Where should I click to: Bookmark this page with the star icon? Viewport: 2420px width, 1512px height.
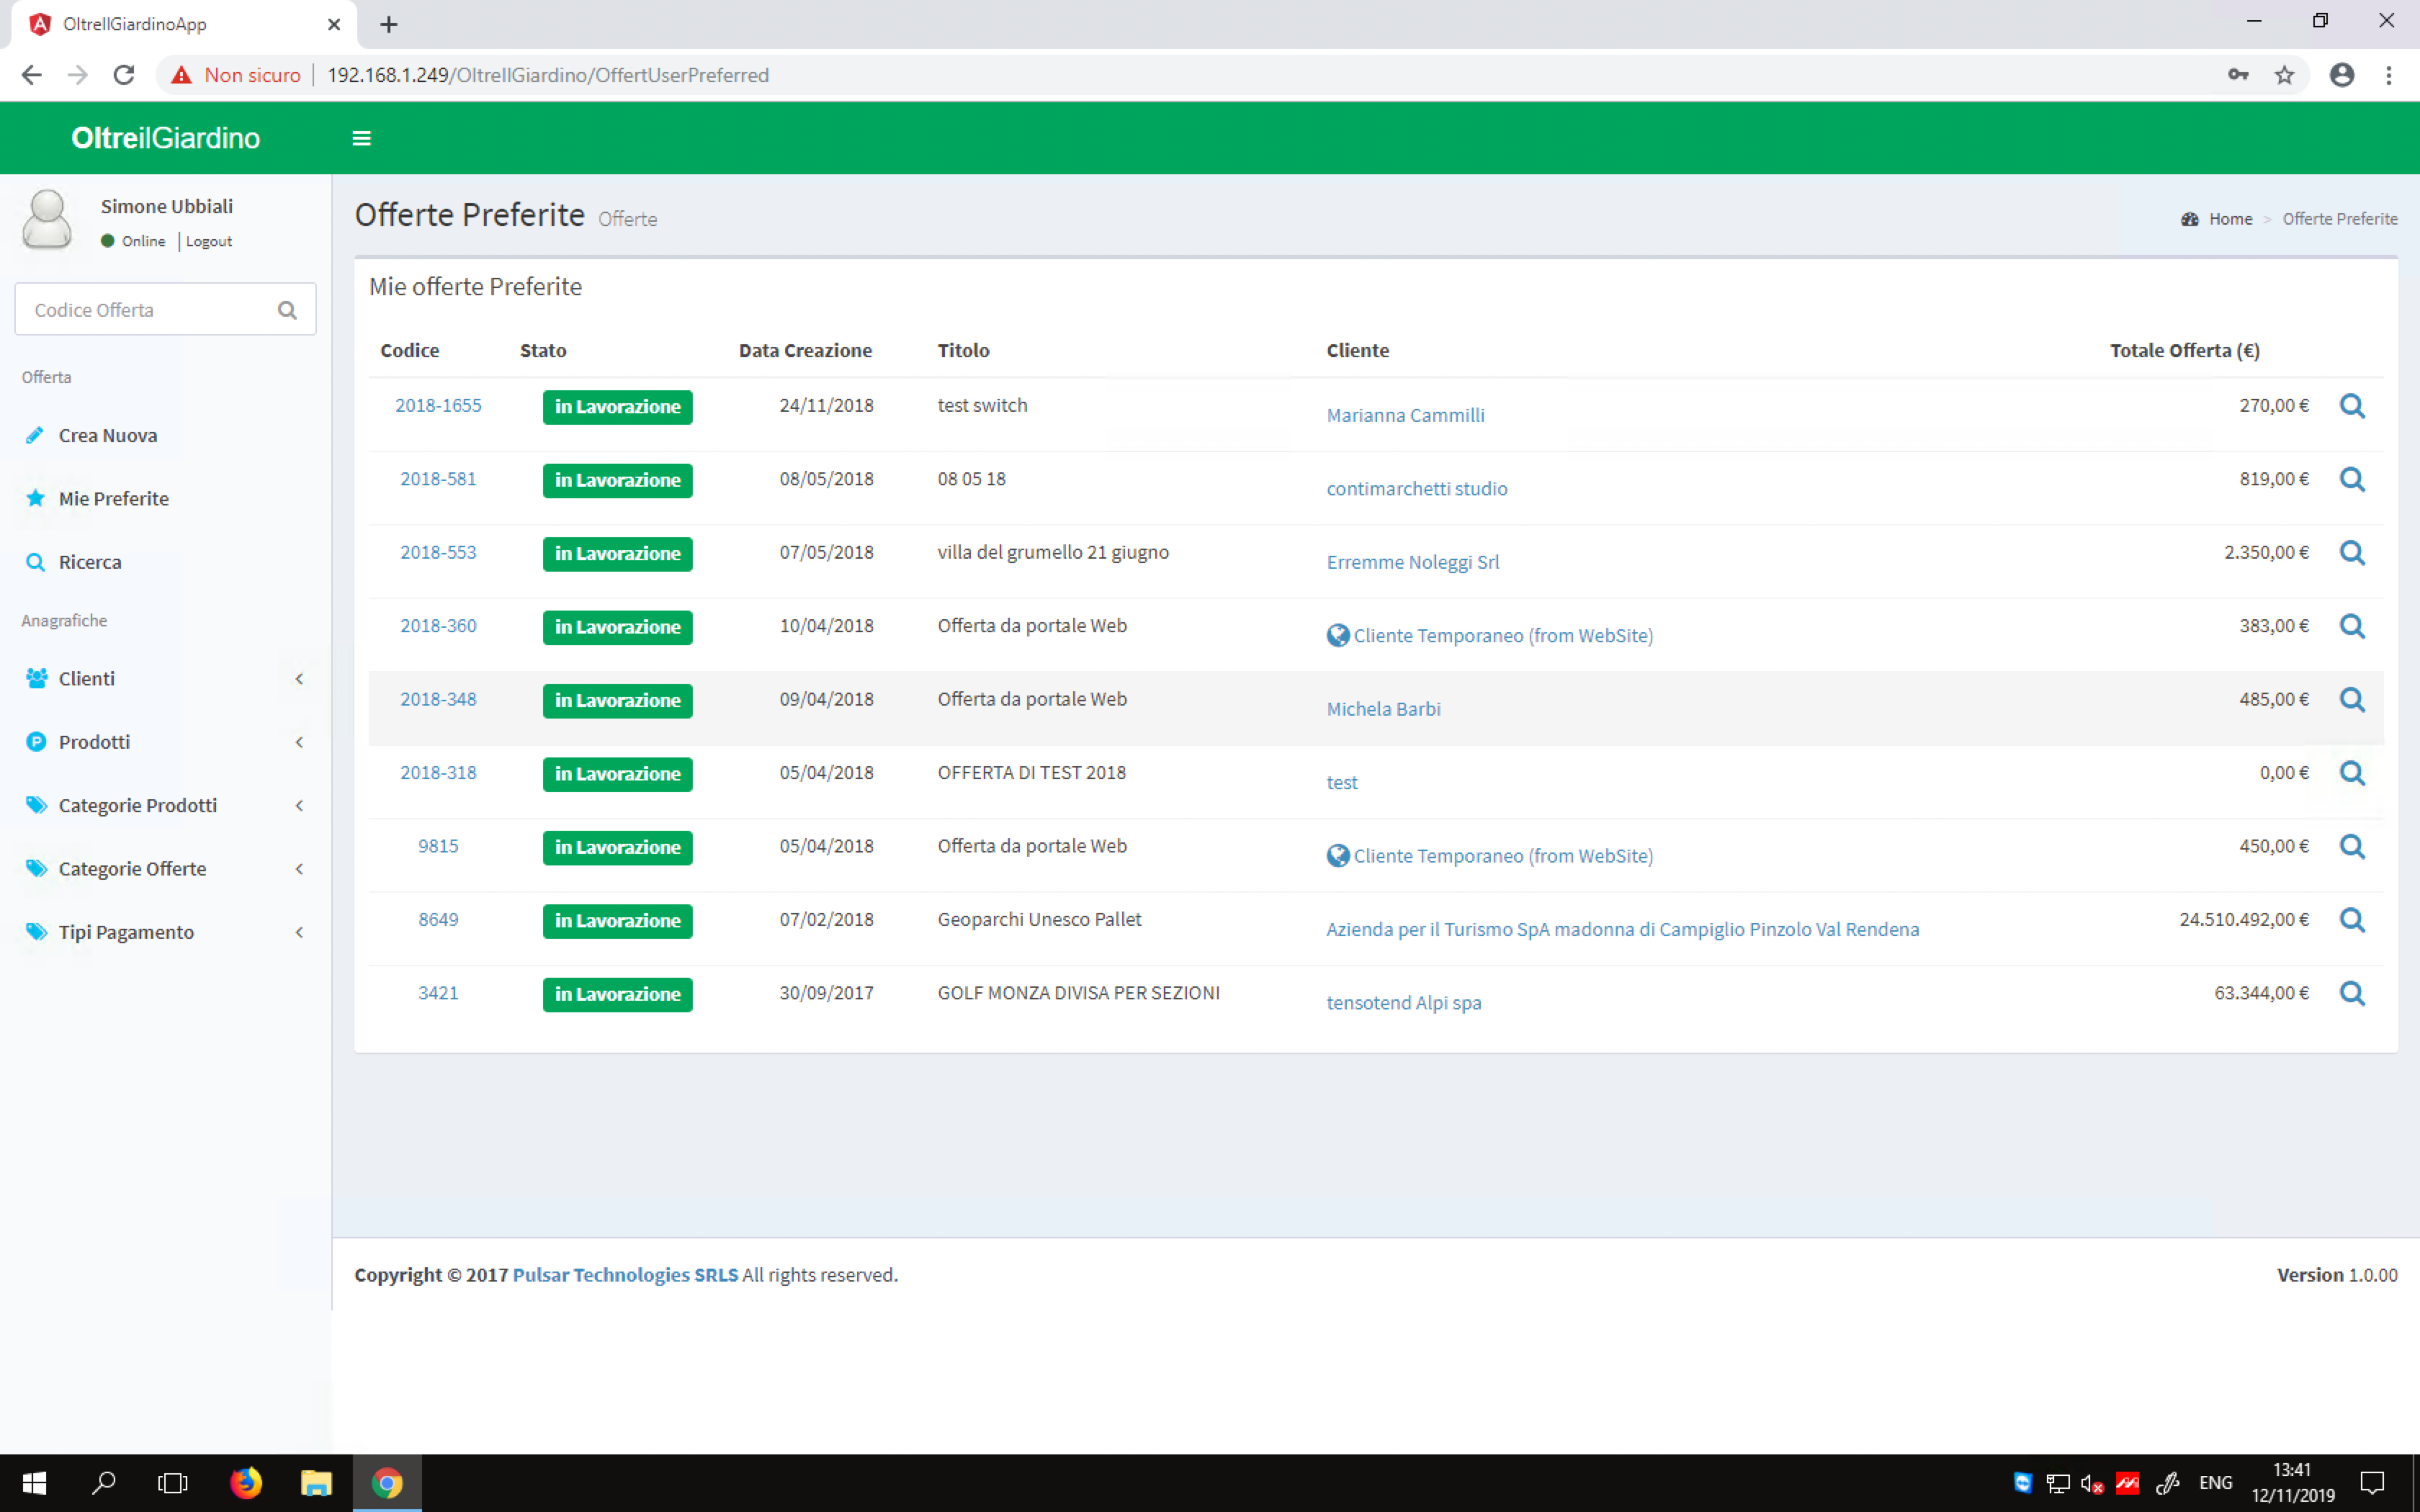click(x=2284, y=75)
